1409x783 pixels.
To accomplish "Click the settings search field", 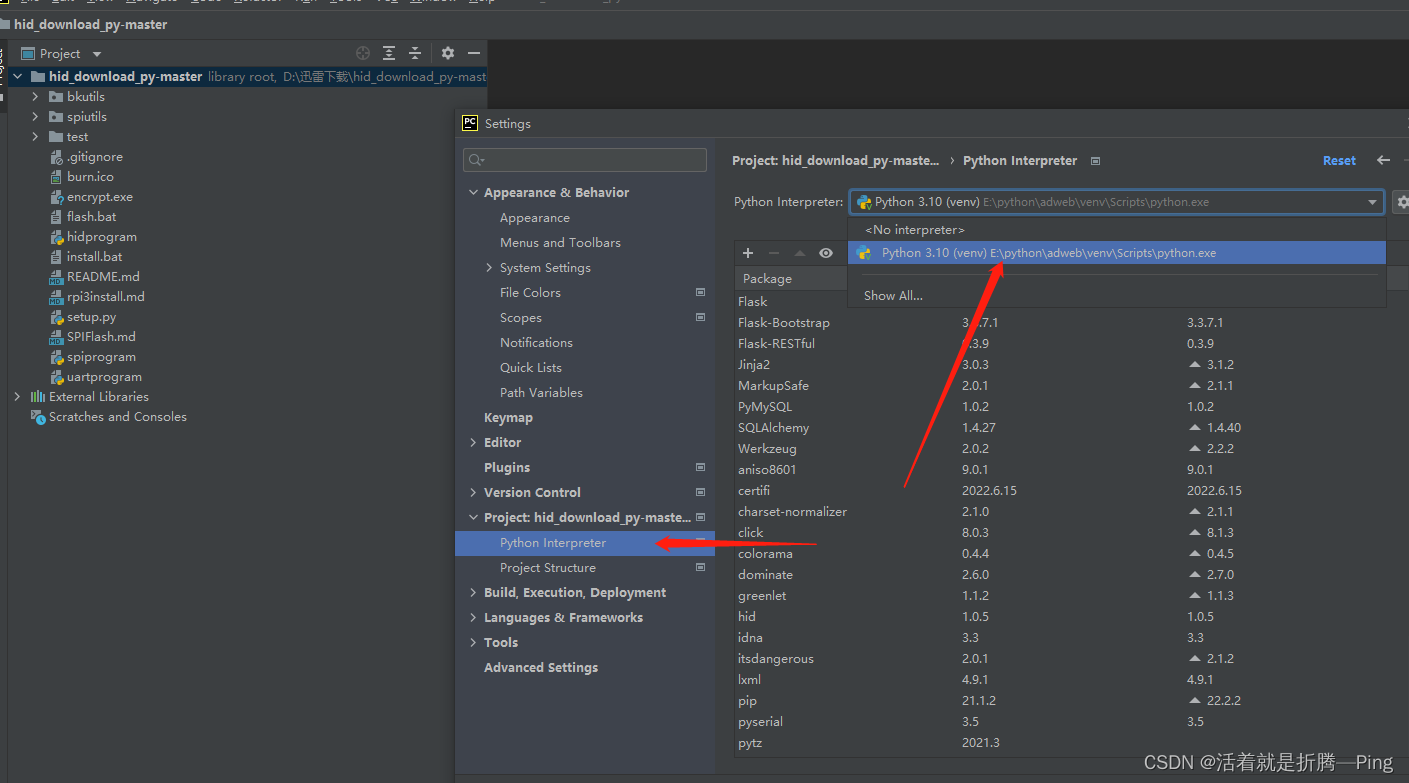I will tap(585, 160).
